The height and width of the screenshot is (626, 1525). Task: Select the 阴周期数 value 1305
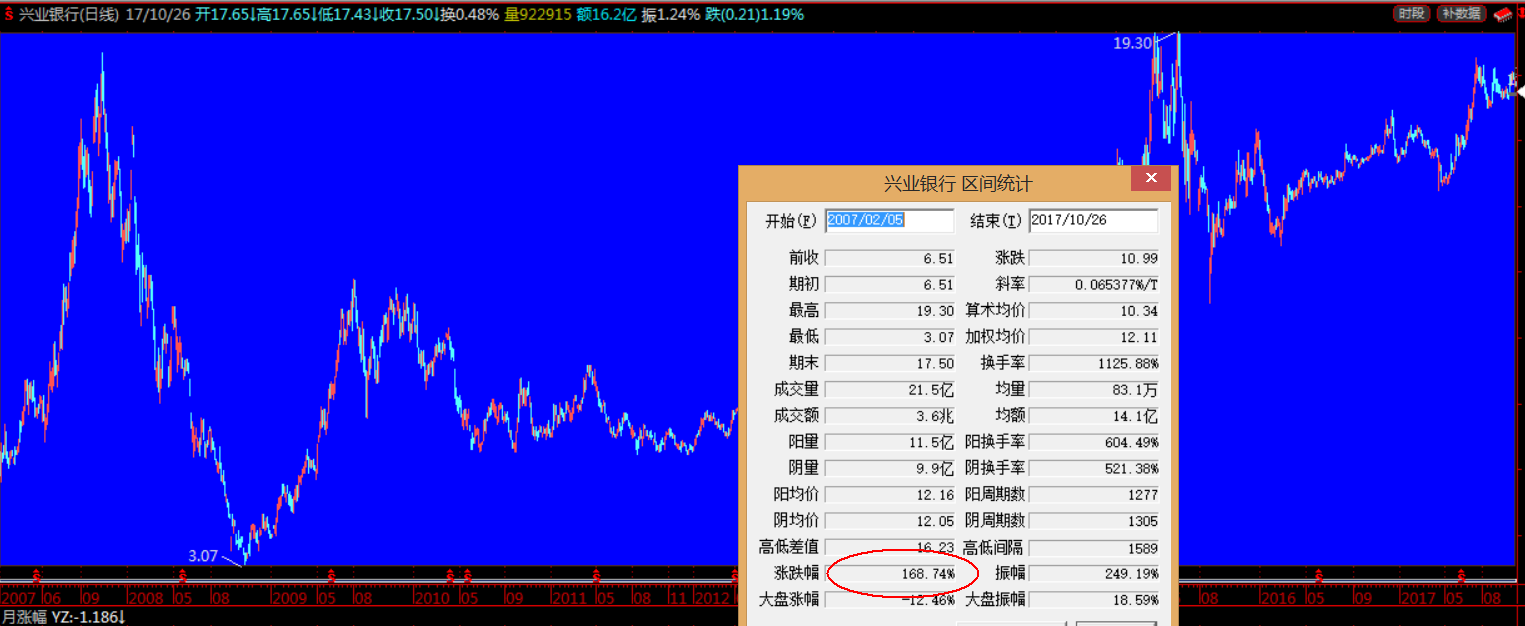click(1094, 521)
